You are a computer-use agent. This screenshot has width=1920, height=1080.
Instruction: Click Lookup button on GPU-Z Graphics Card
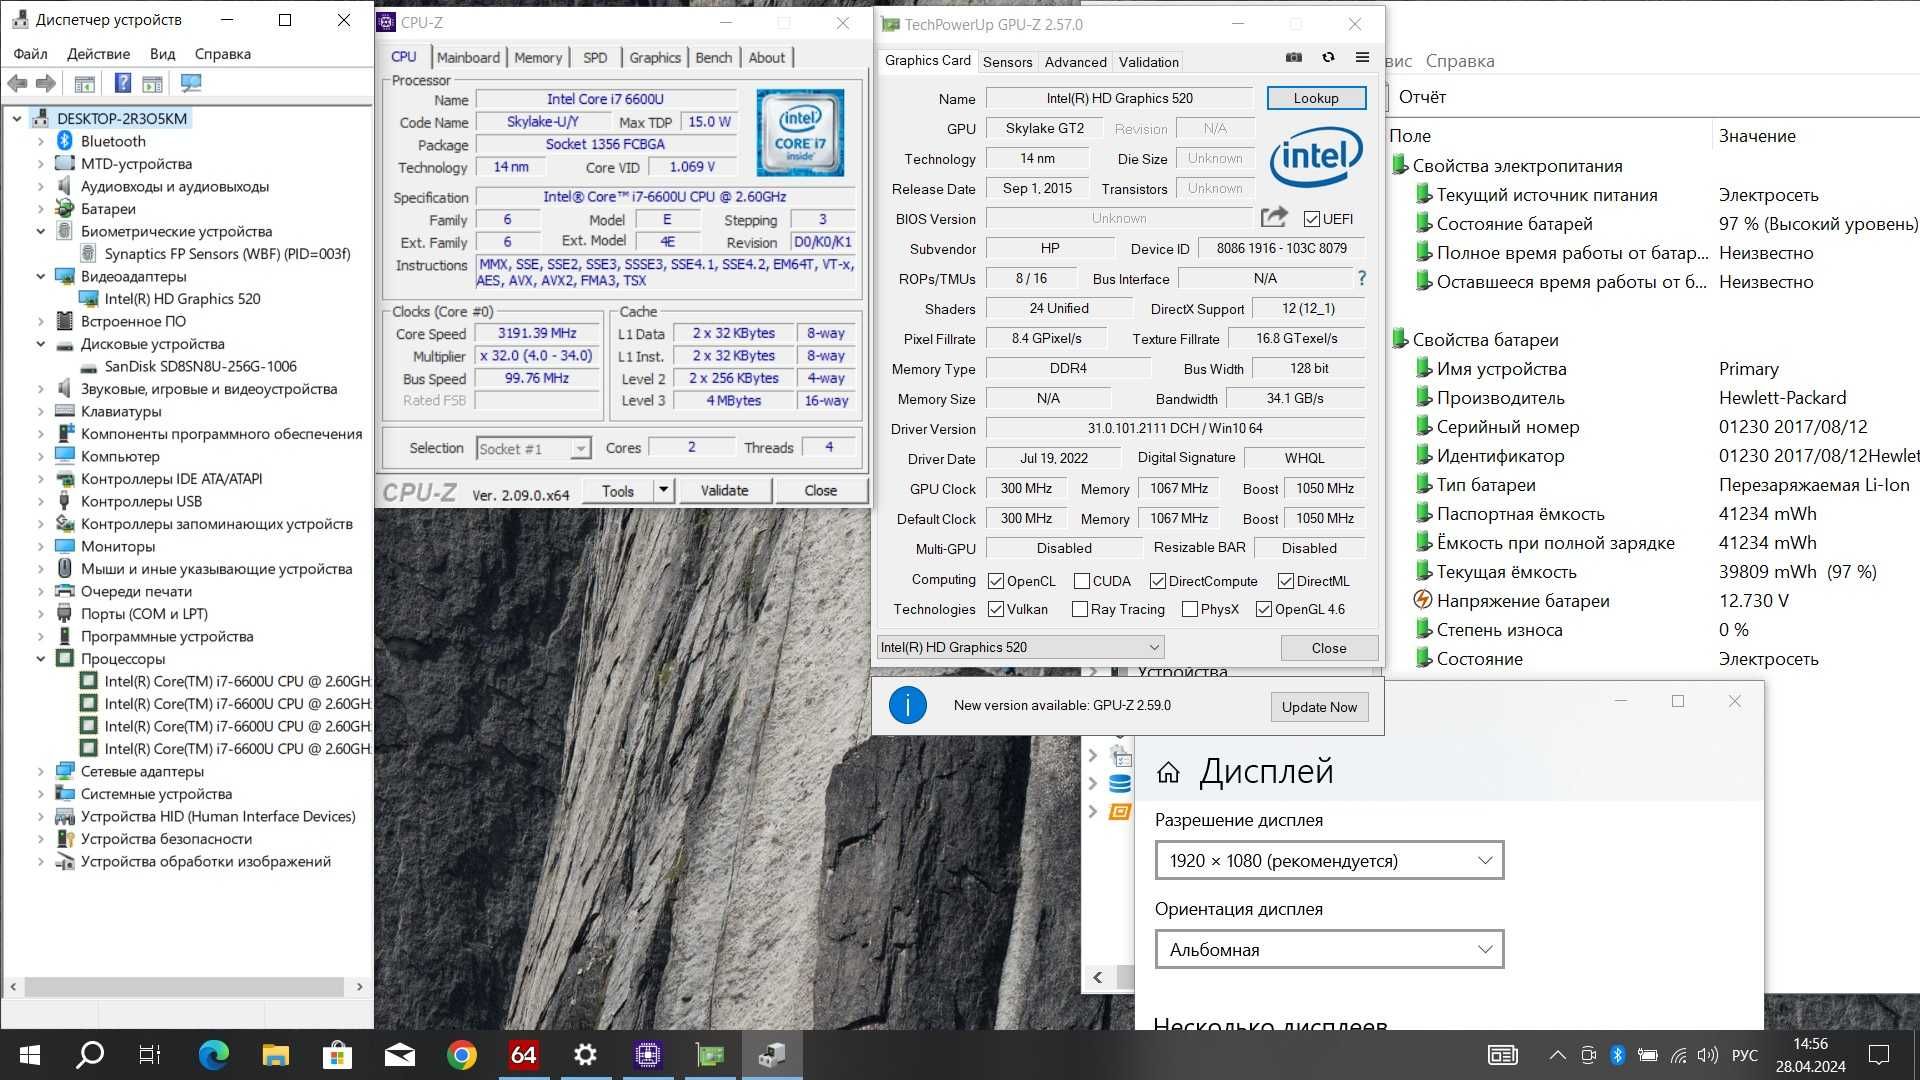coord(1315,98)
